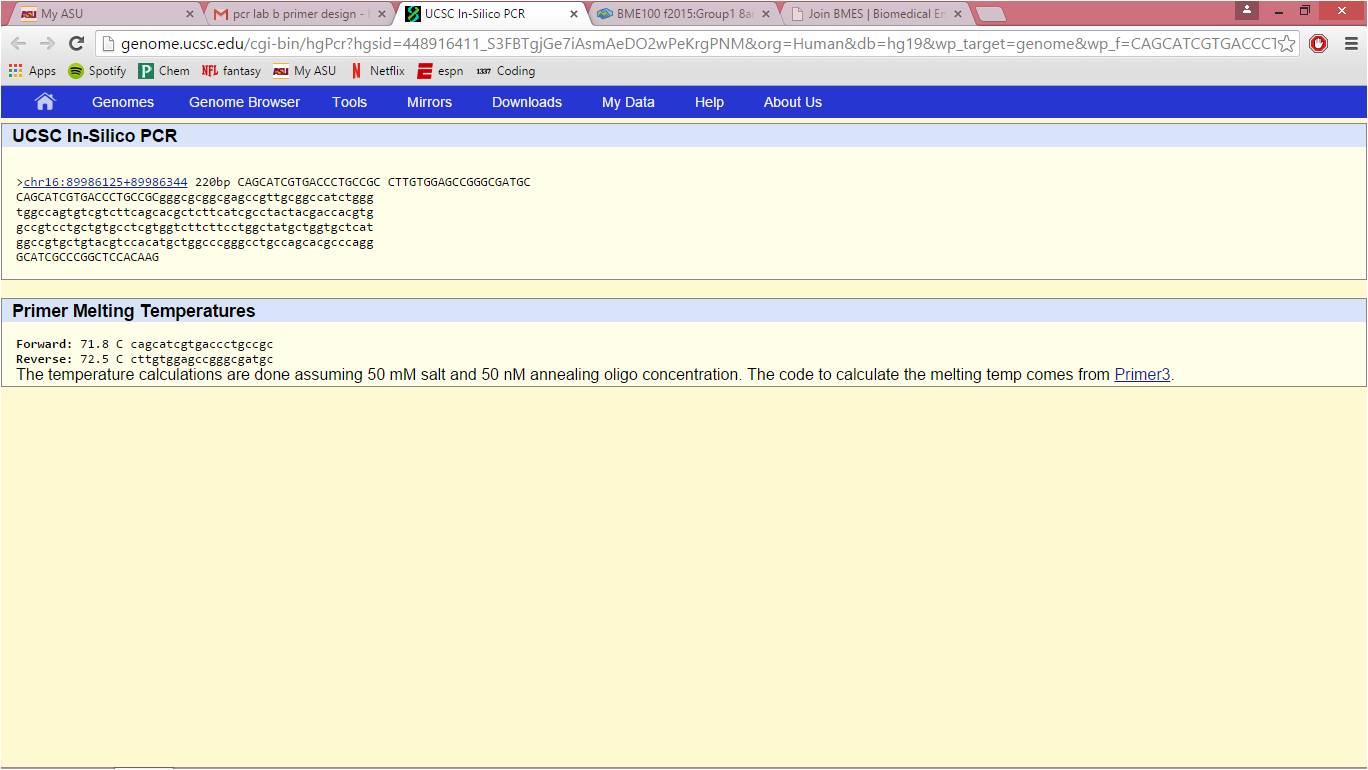Click the browser back arrow

point(19,43)
